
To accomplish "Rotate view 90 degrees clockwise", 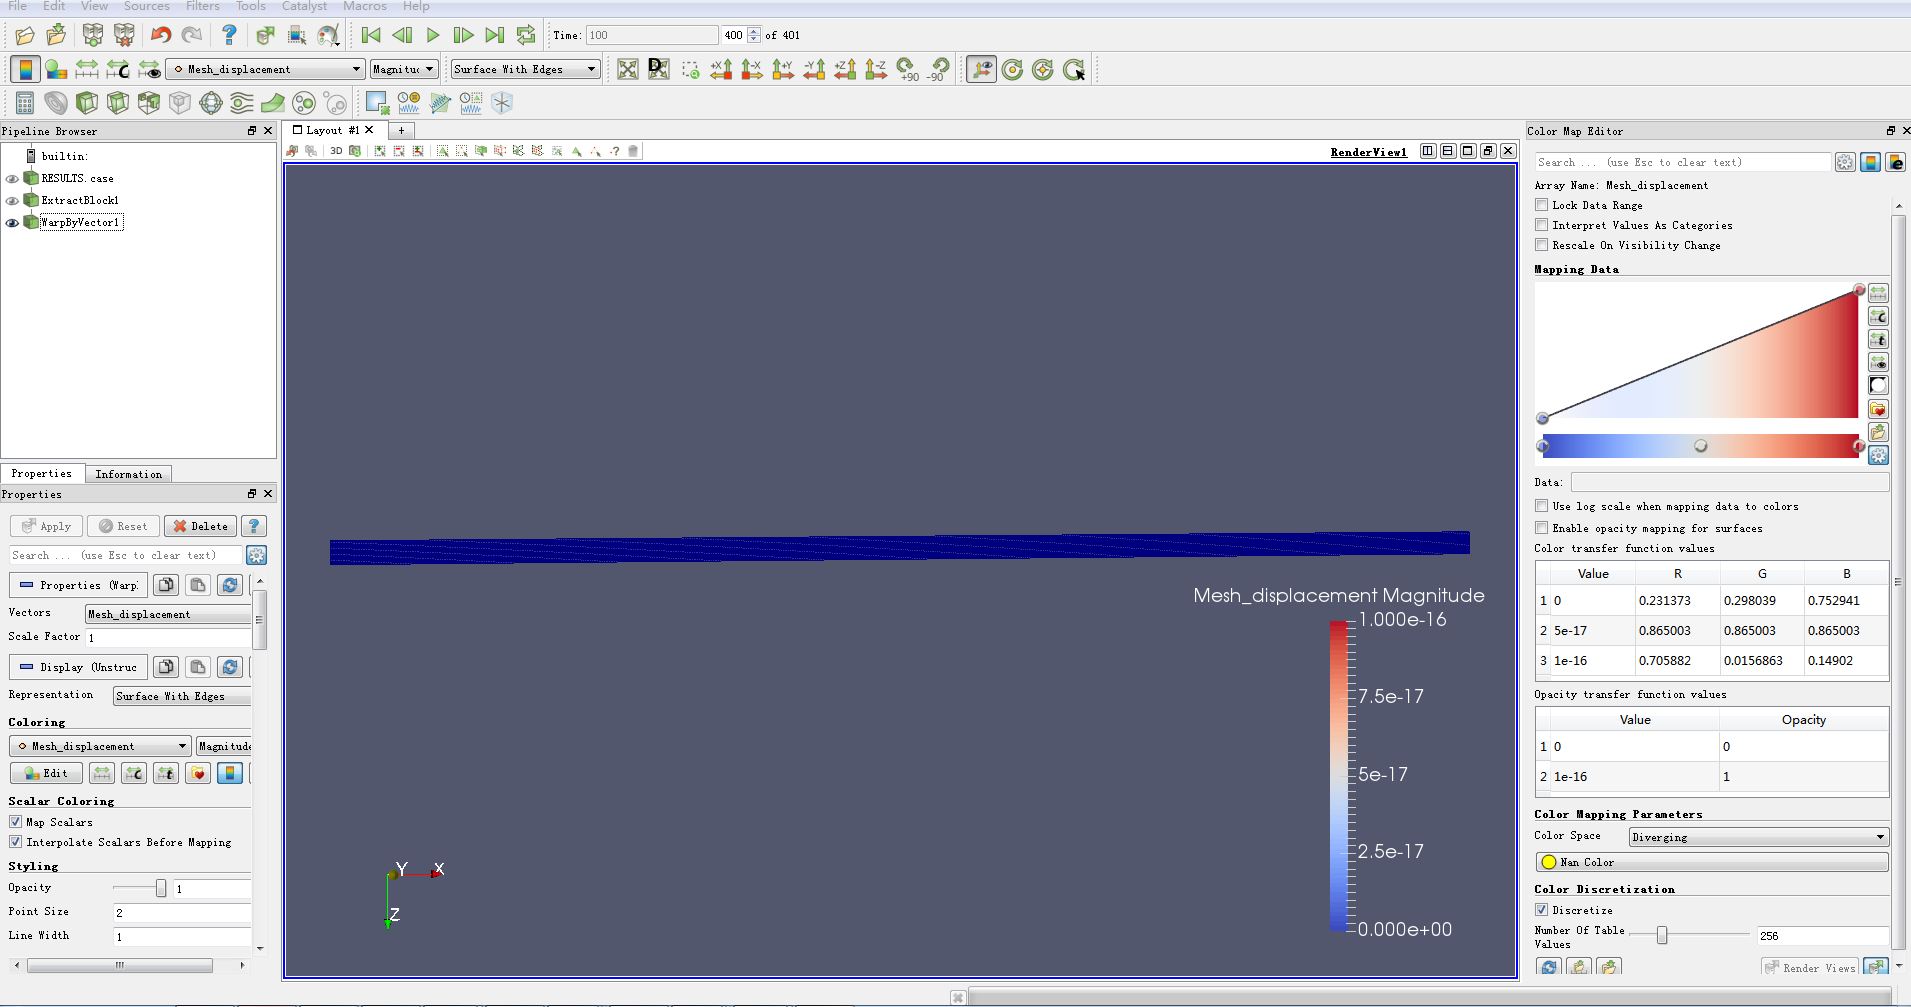I will pyautogui.click(x=907, y=69).
